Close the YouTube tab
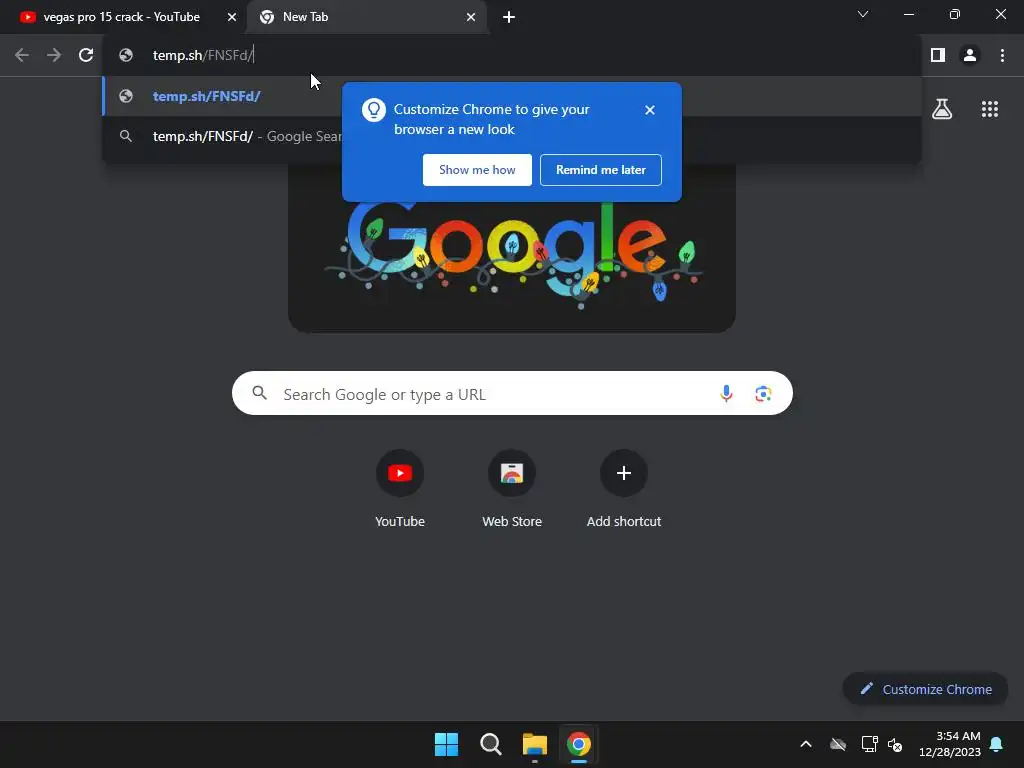The image size is (1024, 768). point(232,17)
